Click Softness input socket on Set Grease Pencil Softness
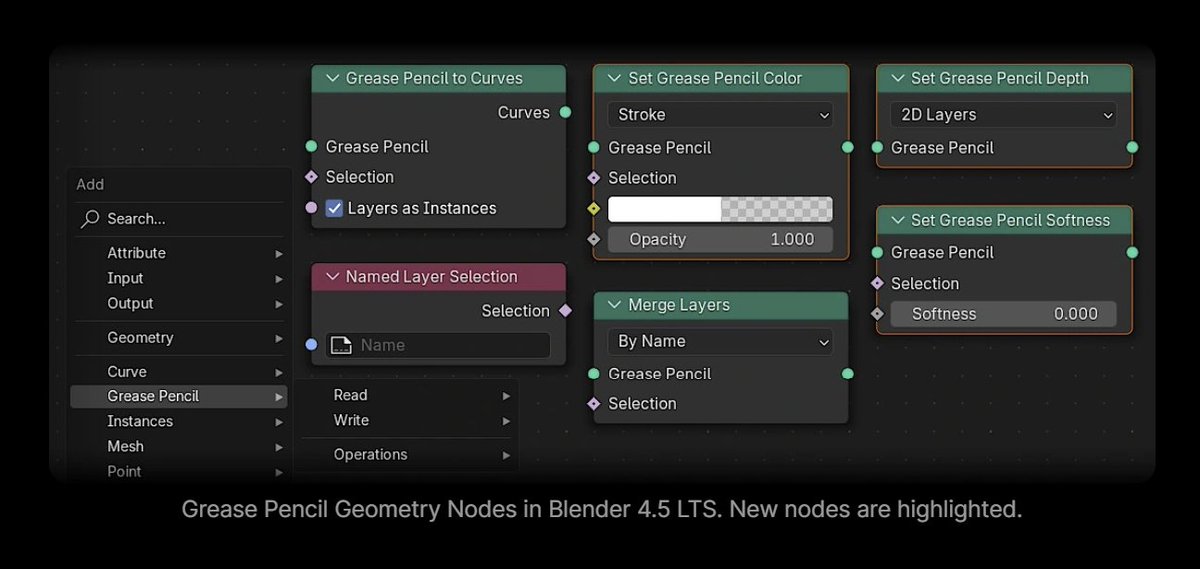Screen dimensions: 1200x569 coord(877,313)
